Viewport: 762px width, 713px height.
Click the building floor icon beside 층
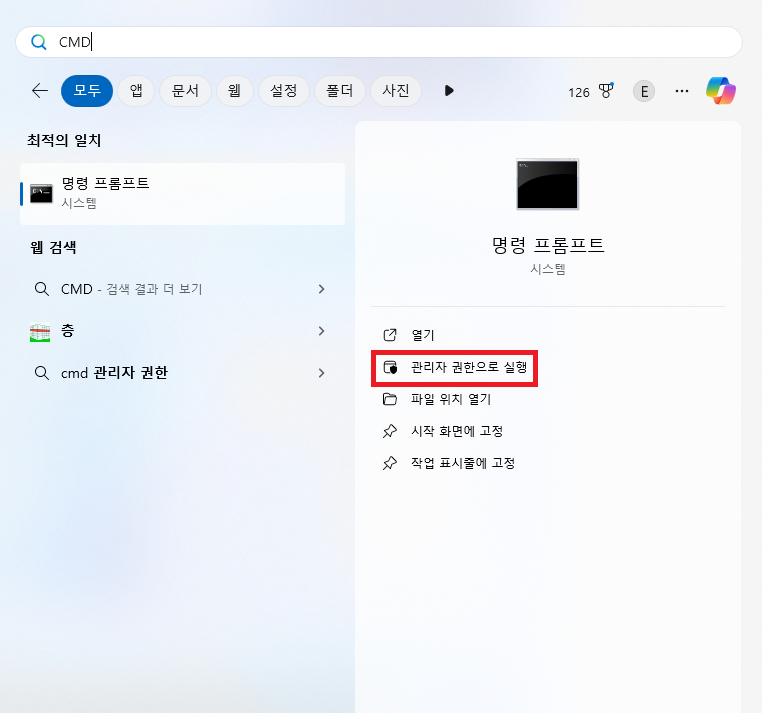[40, 332]
